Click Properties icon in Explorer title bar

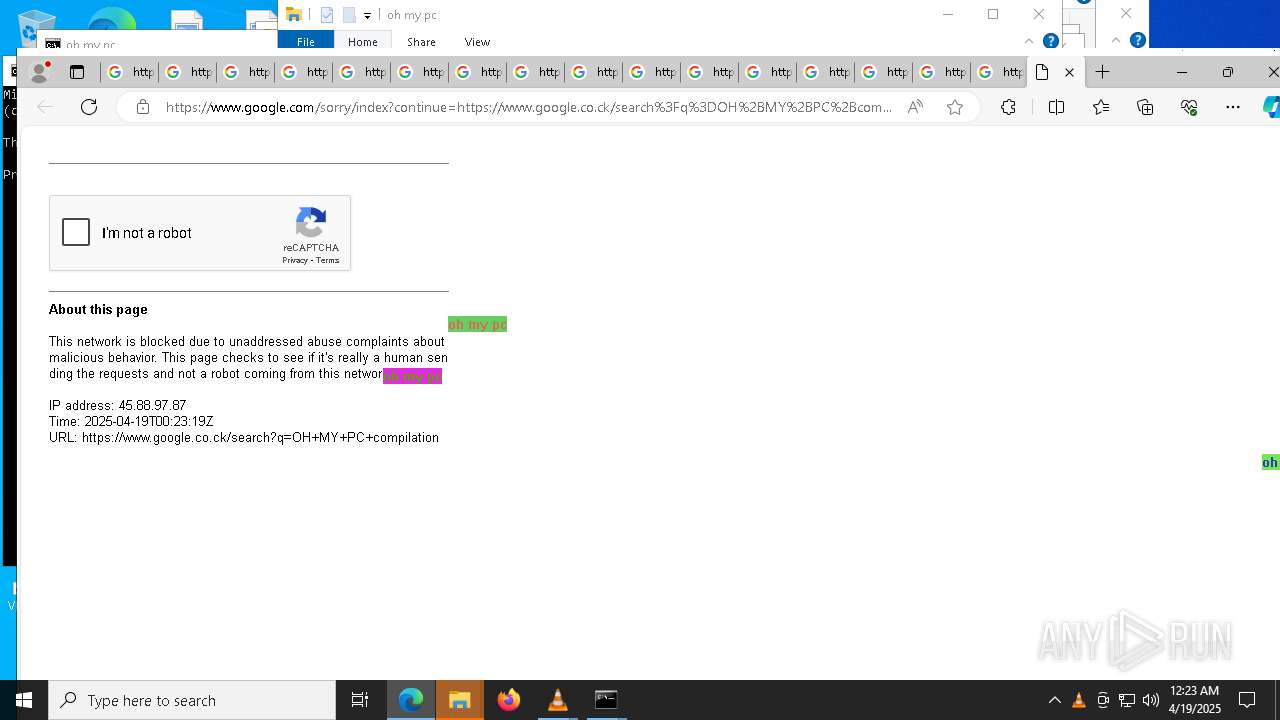(x=327, y=15)
